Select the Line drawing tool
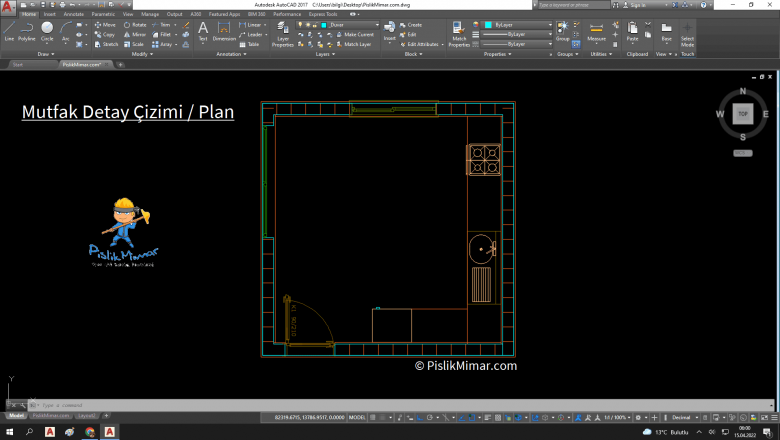This screenshot has width=780, height=440. tap(9, 31)
